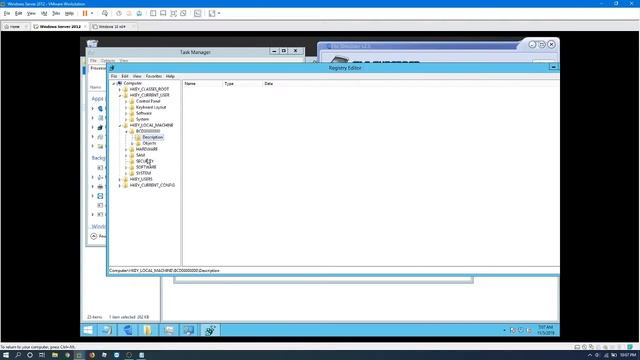Select Software key under HKEY_CURRENT_USER
640x360 pixels.
pos(144,113)
